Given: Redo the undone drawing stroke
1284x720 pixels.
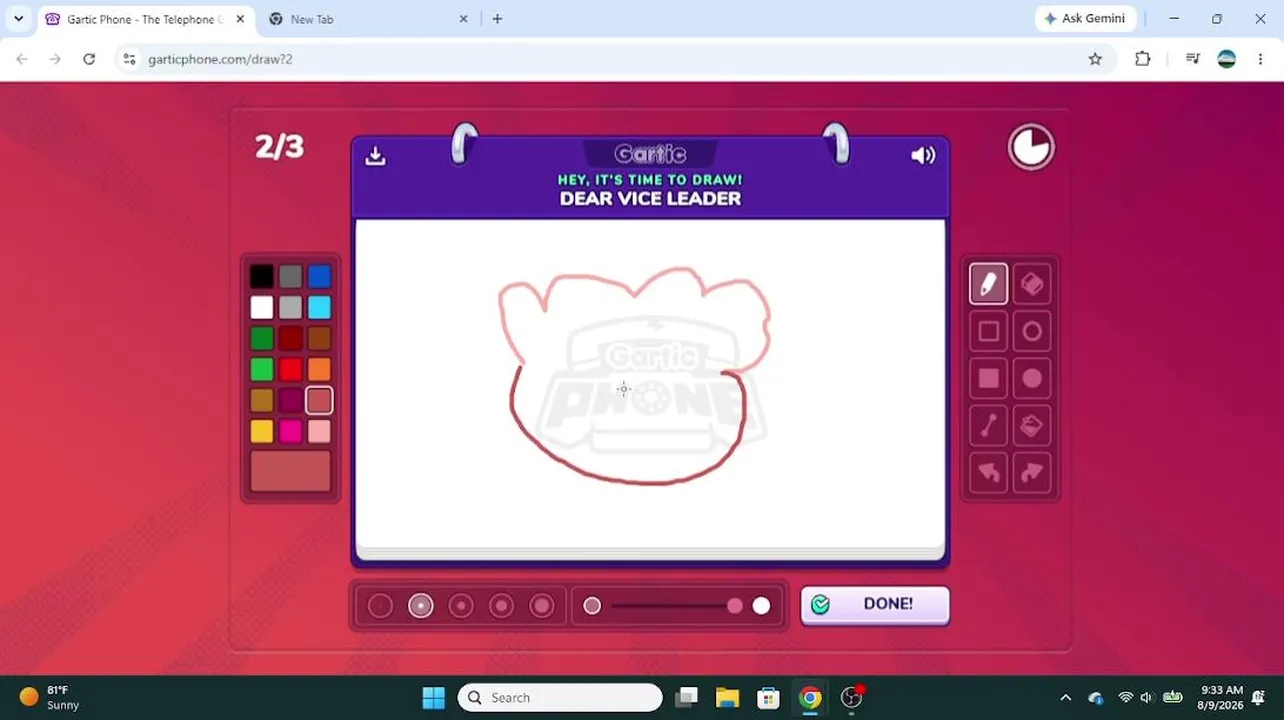Looking at the screenshot, I should 1032,472.
